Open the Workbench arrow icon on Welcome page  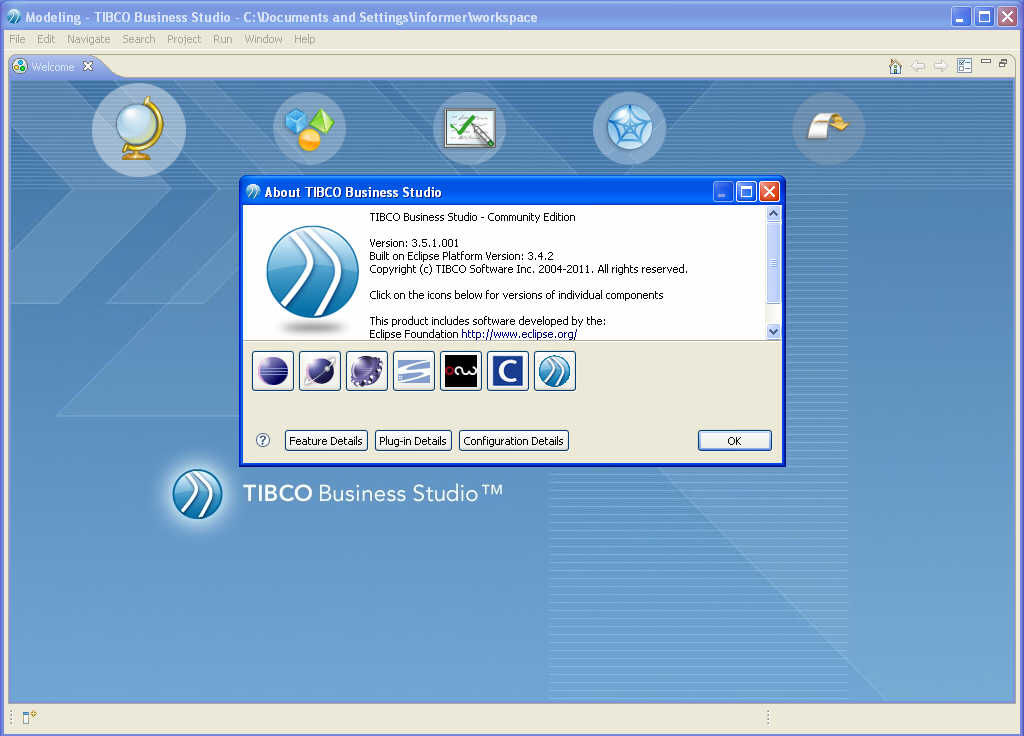click(828, 128)
